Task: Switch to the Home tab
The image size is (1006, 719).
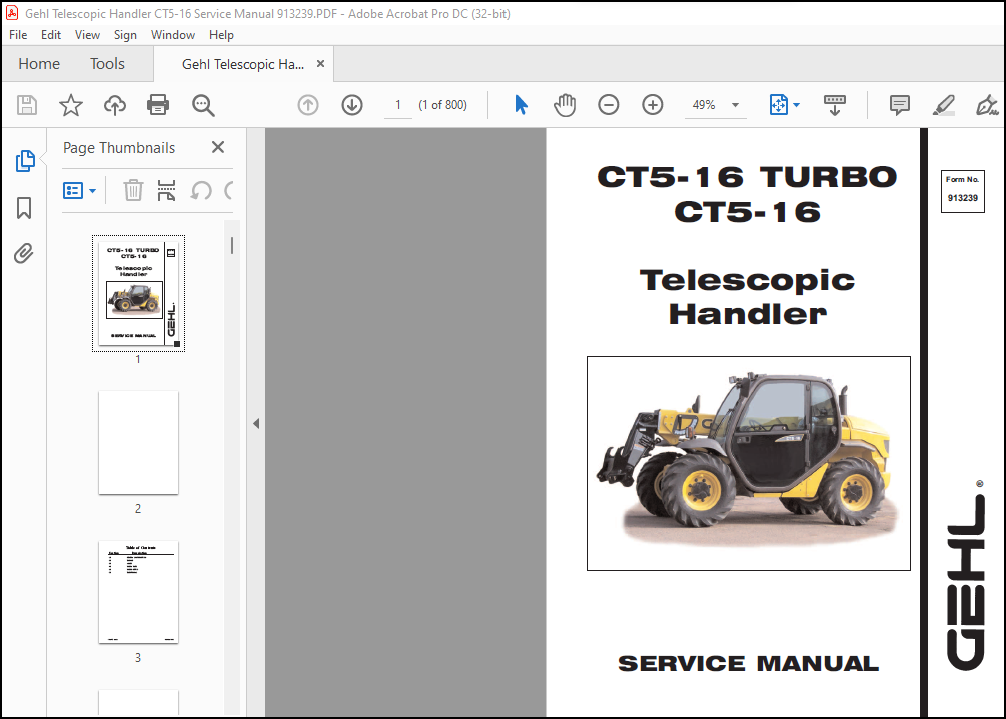Action: (39, 63)
